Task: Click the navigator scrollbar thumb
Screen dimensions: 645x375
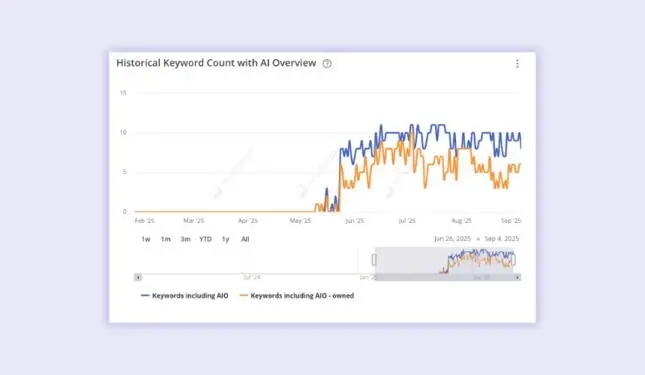Action: 444,278
